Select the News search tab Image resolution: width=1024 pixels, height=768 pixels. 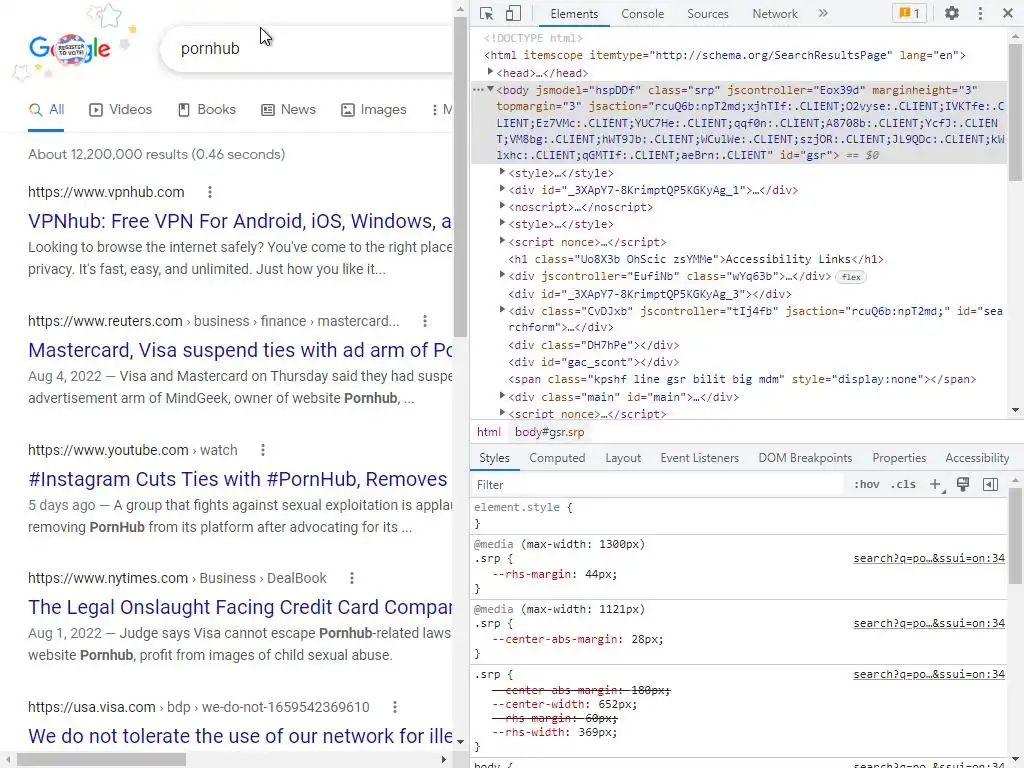[289, 110]
